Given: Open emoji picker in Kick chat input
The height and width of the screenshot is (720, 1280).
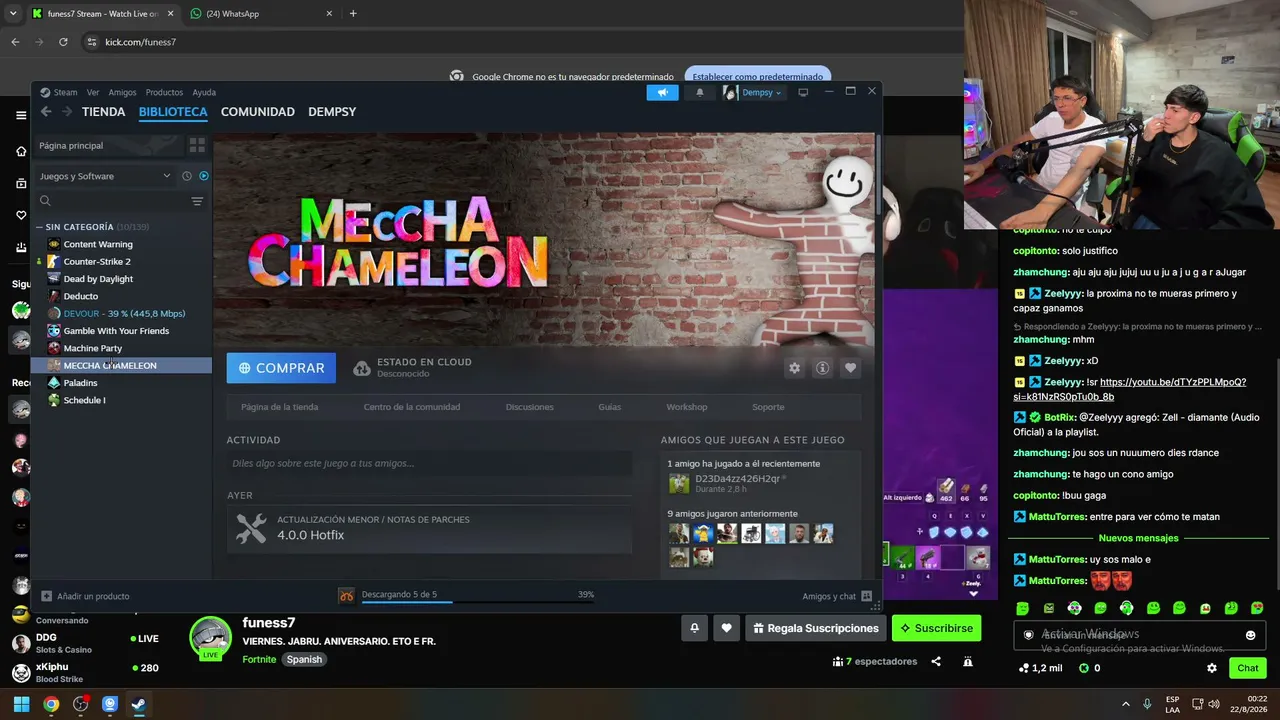Looking at the screenshot, I should coord(1250,635).
